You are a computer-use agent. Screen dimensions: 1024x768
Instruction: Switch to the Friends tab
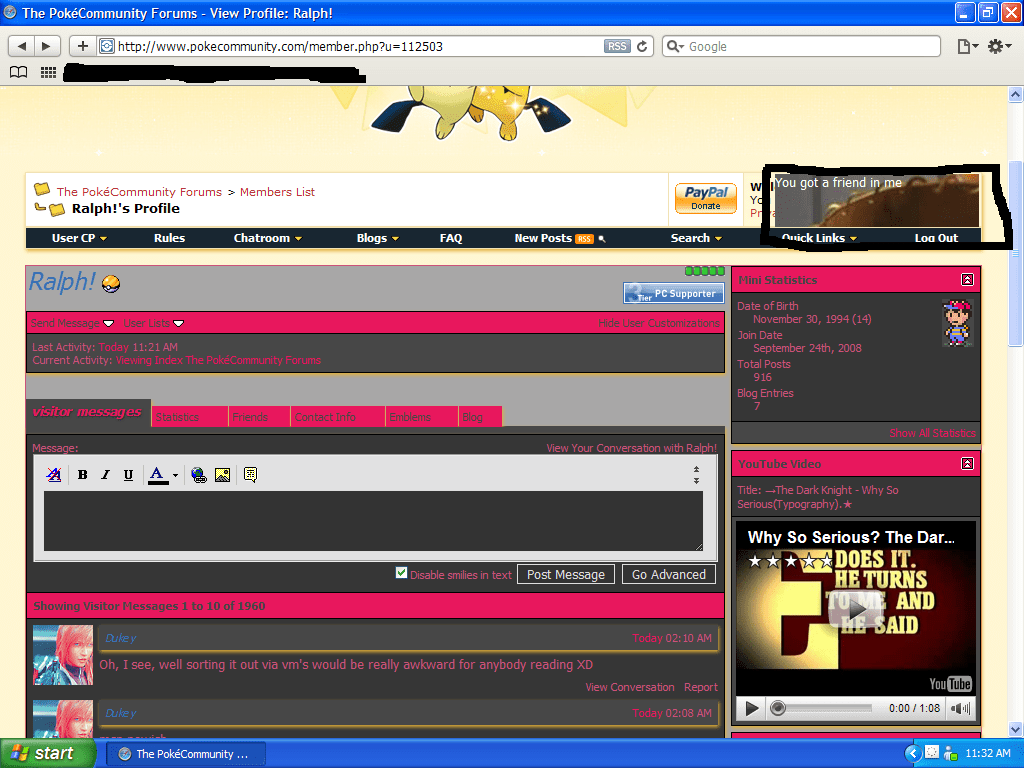pos(259,417)
